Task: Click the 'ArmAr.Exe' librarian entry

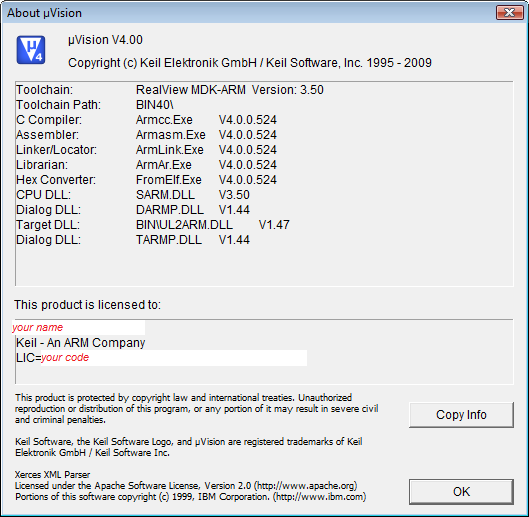Action: pyautogui.click(x=164, y=165)
